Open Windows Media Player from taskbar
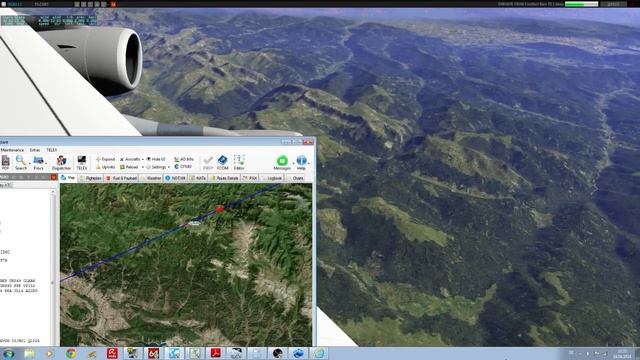Image resolution: width=640 pixels, height=360 pixels. 50,353
